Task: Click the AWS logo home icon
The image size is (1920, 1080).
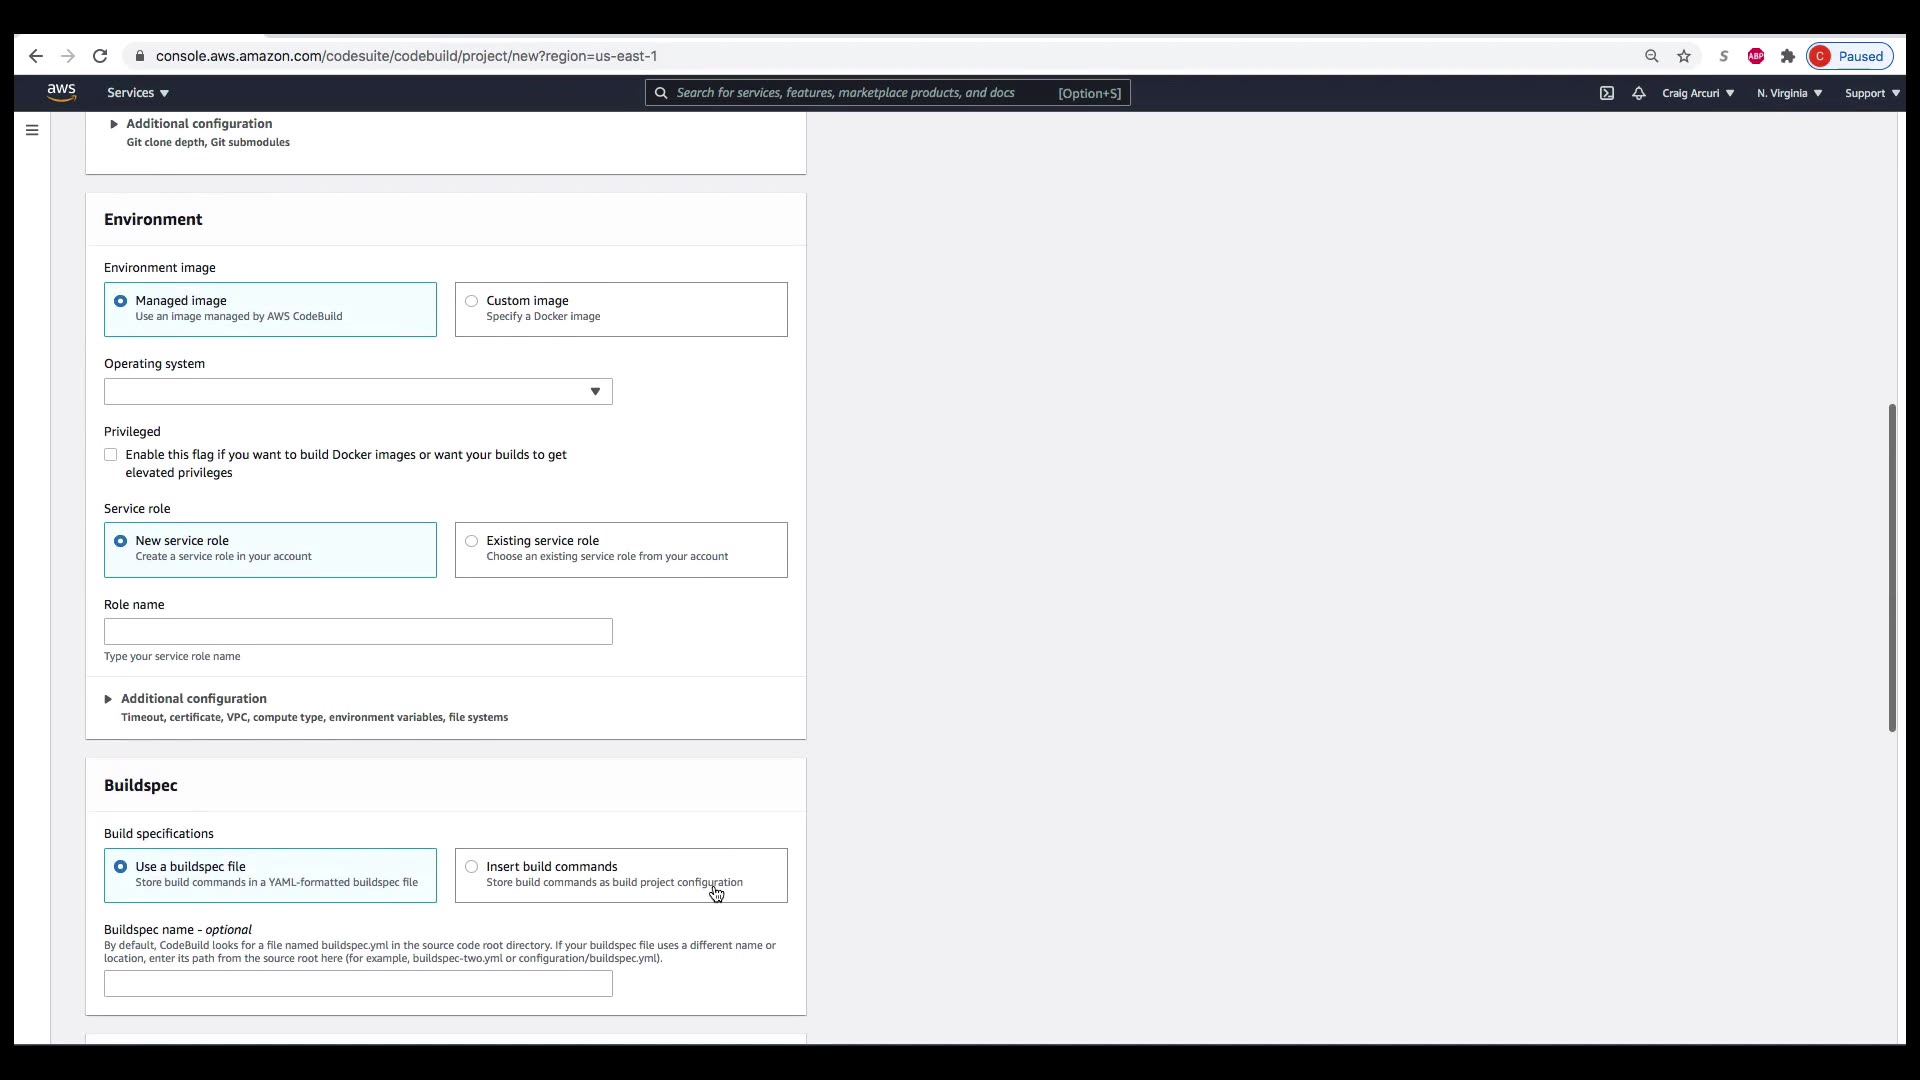Action: (x=61, y=92)
